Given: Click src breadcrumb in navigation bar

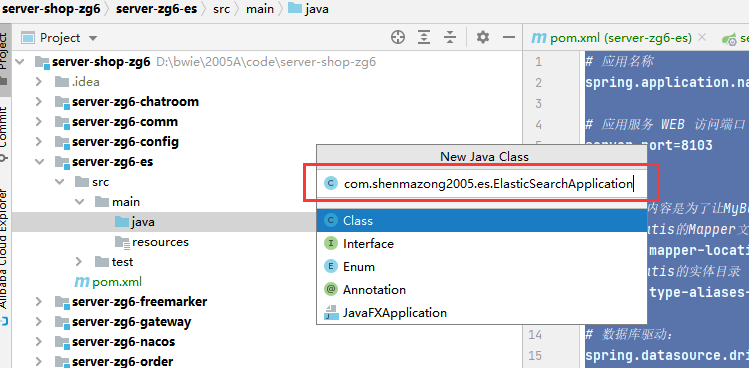Looking at the screenshot, I should (222, 9).
